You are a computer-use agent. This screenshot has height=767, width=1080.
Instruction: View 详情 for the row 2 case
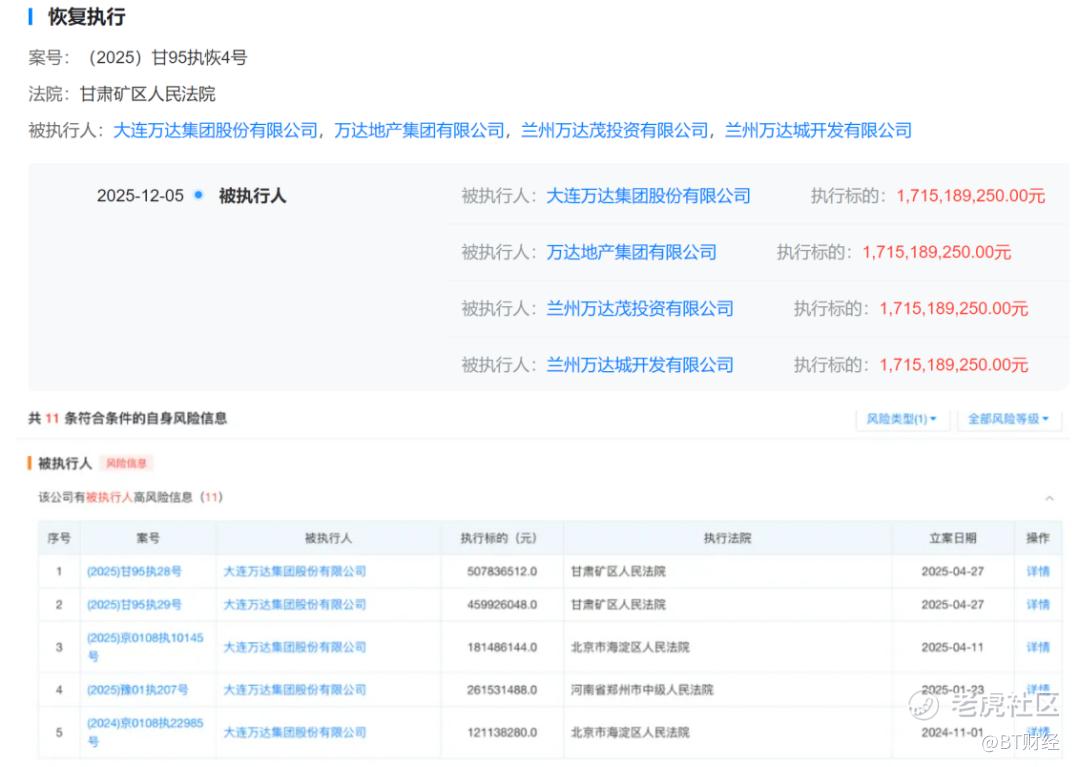[1038, 605]
